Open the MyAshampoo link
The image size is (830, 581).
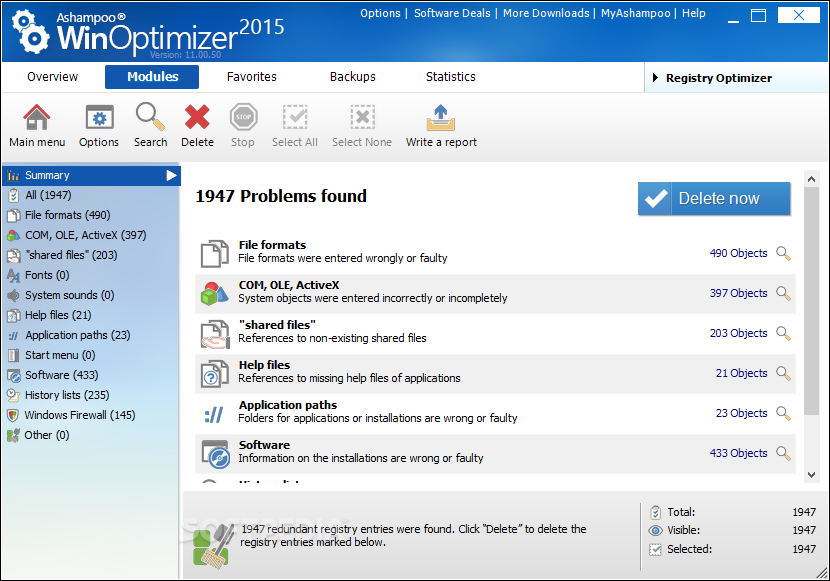click(635, 13)
